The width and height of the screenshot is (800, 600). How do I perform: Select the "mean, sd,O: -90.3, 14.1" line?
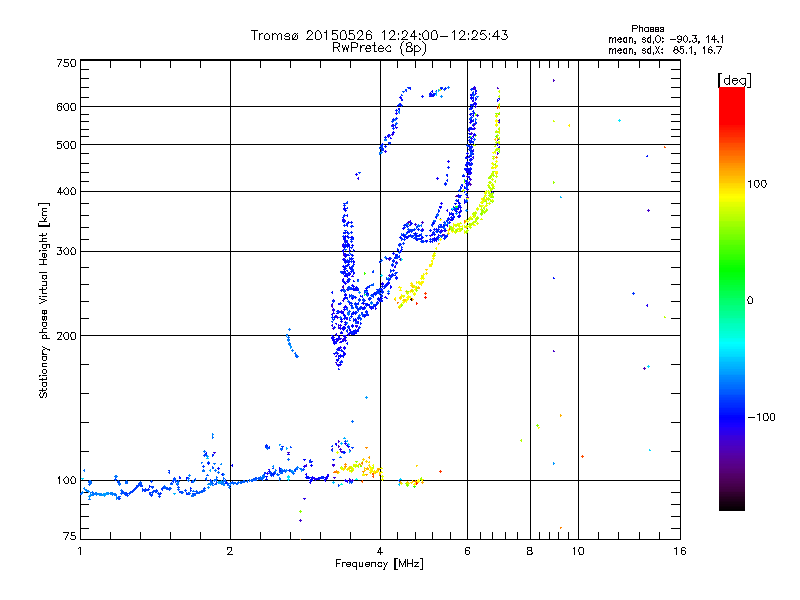(x=666, y=39)
